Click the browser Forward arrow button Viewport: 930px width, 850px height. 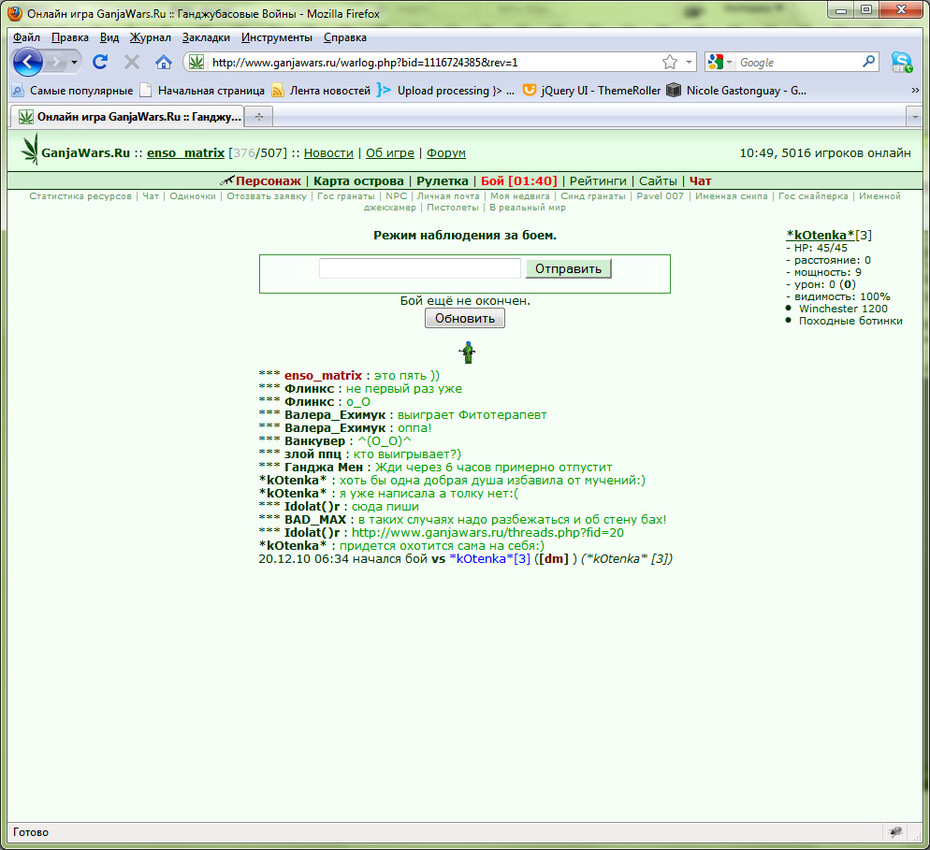pos(56,62)
